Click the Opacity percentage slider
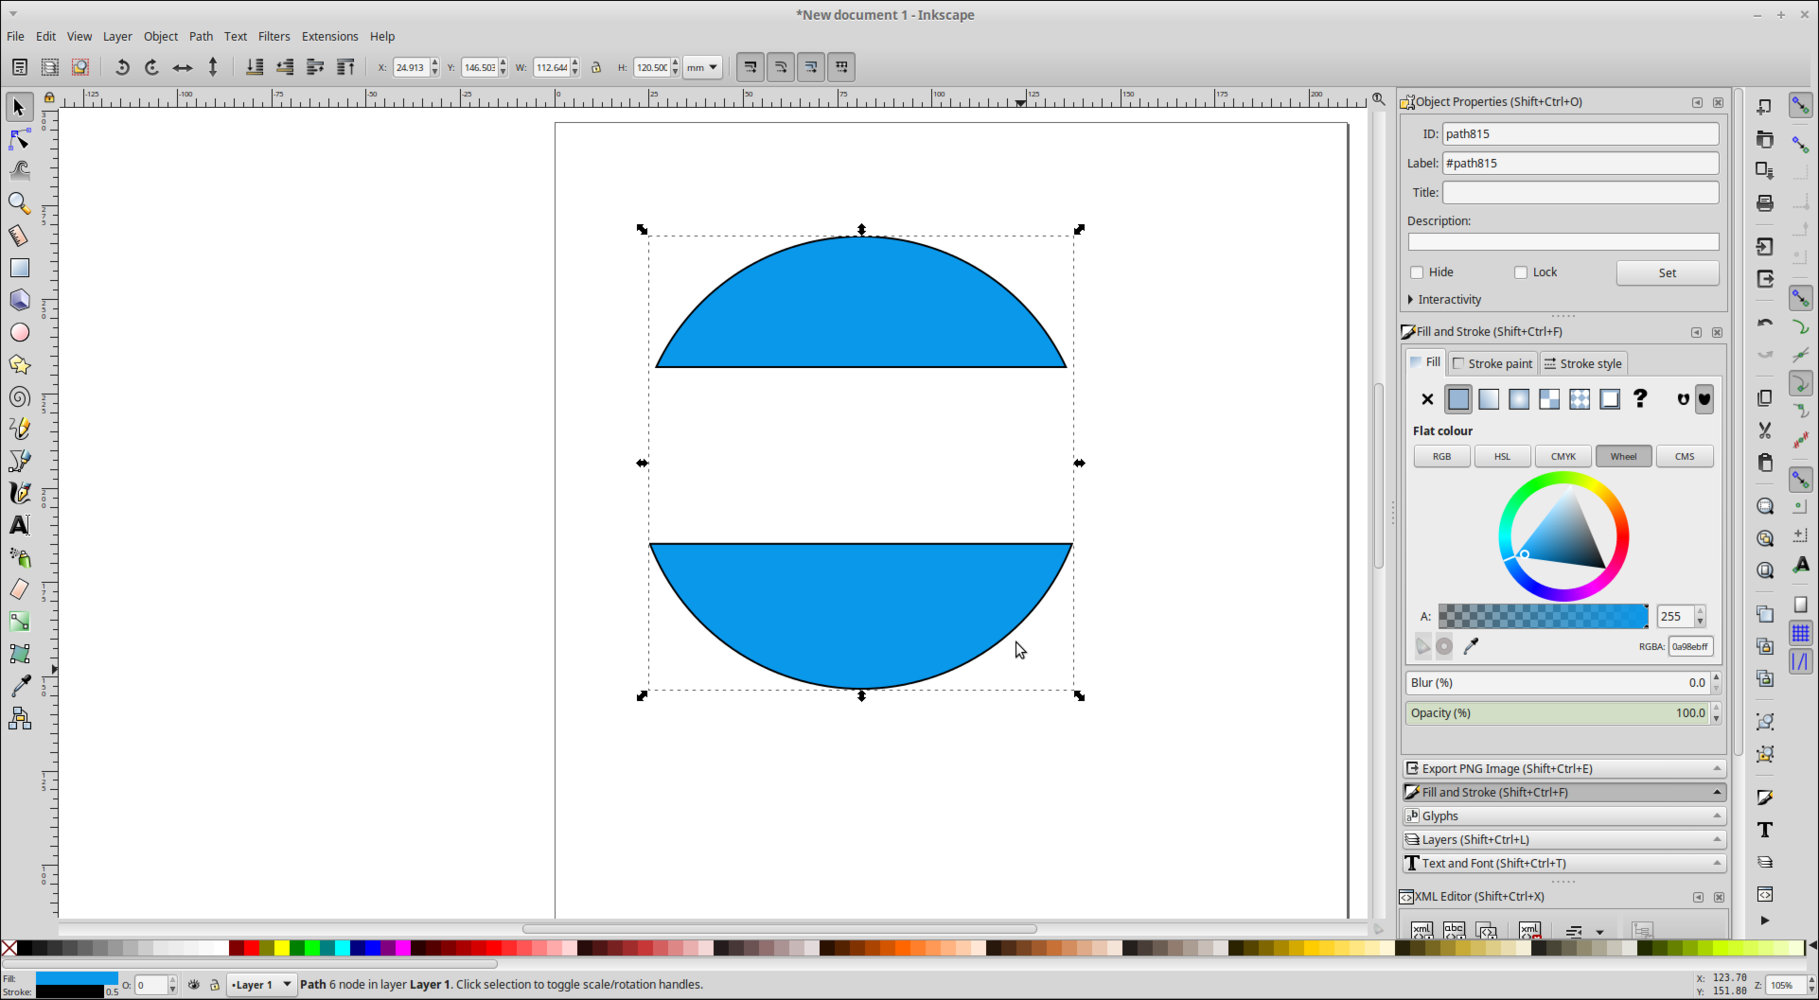 (1558, 714)
